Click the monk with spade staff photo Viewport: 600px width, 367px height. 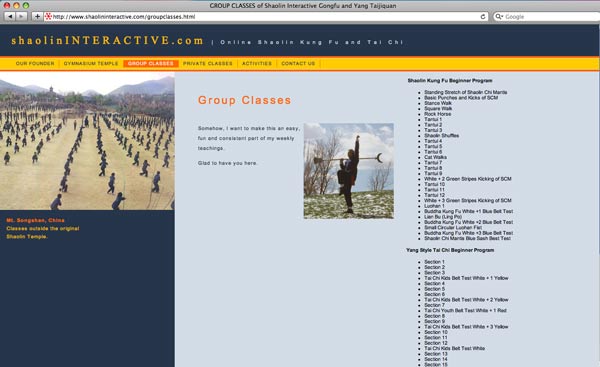pyautogui.click(x=349, y=171)
